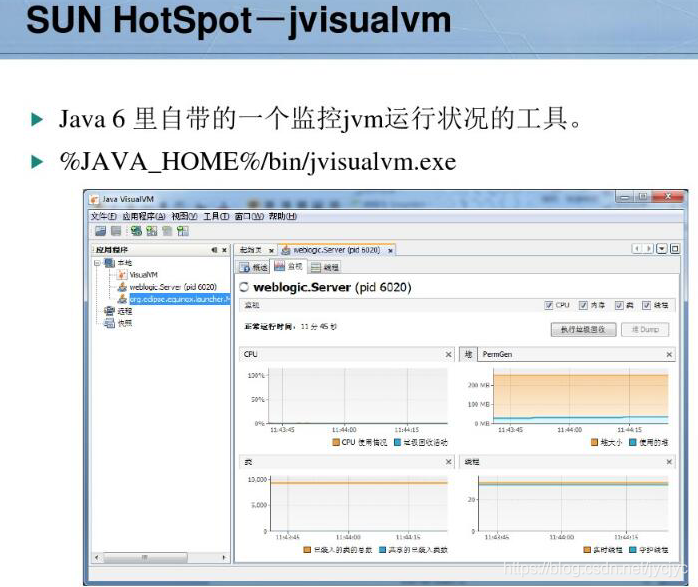This screenshot has height=587, width=698.
Task: Select the VisualVM tree item
Action: [x=143, y=275]
